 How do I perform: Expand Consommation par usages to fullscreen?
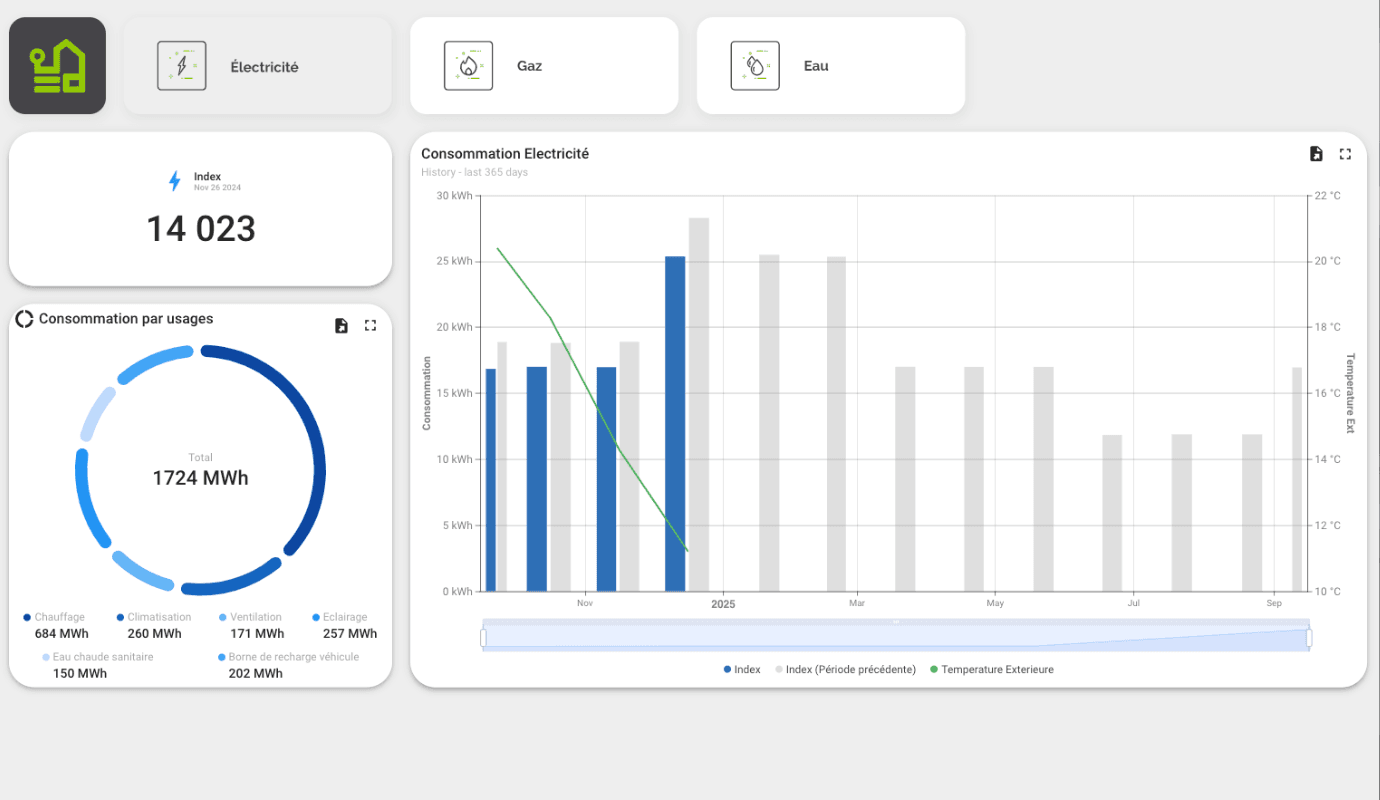coord(370,326)
